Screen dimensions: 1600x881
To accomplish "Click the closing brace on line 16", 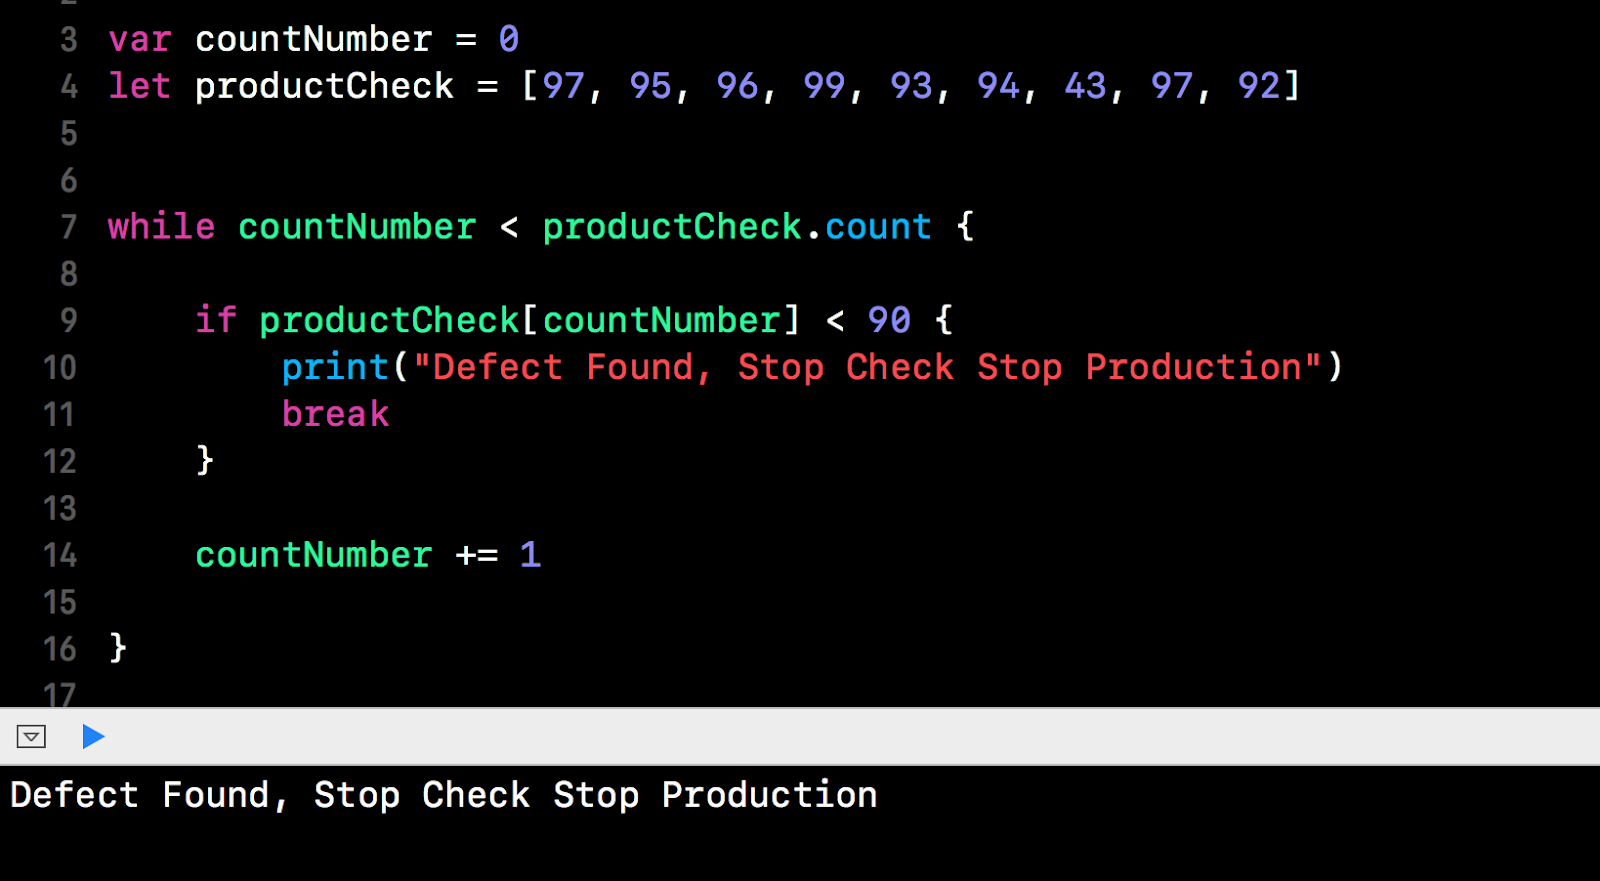I will (118, 648).
